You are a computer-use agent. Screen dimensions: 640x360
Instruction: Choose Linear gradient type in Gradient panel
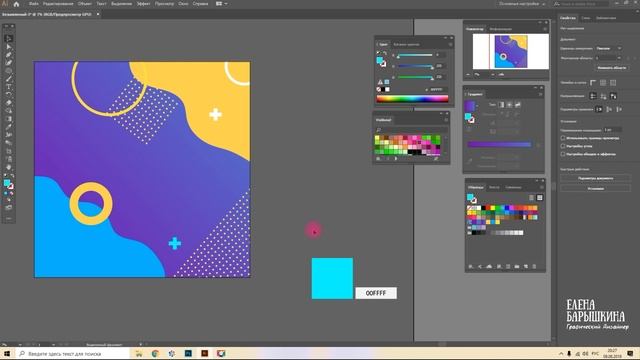pyautogui.click(x=501, y=105)
